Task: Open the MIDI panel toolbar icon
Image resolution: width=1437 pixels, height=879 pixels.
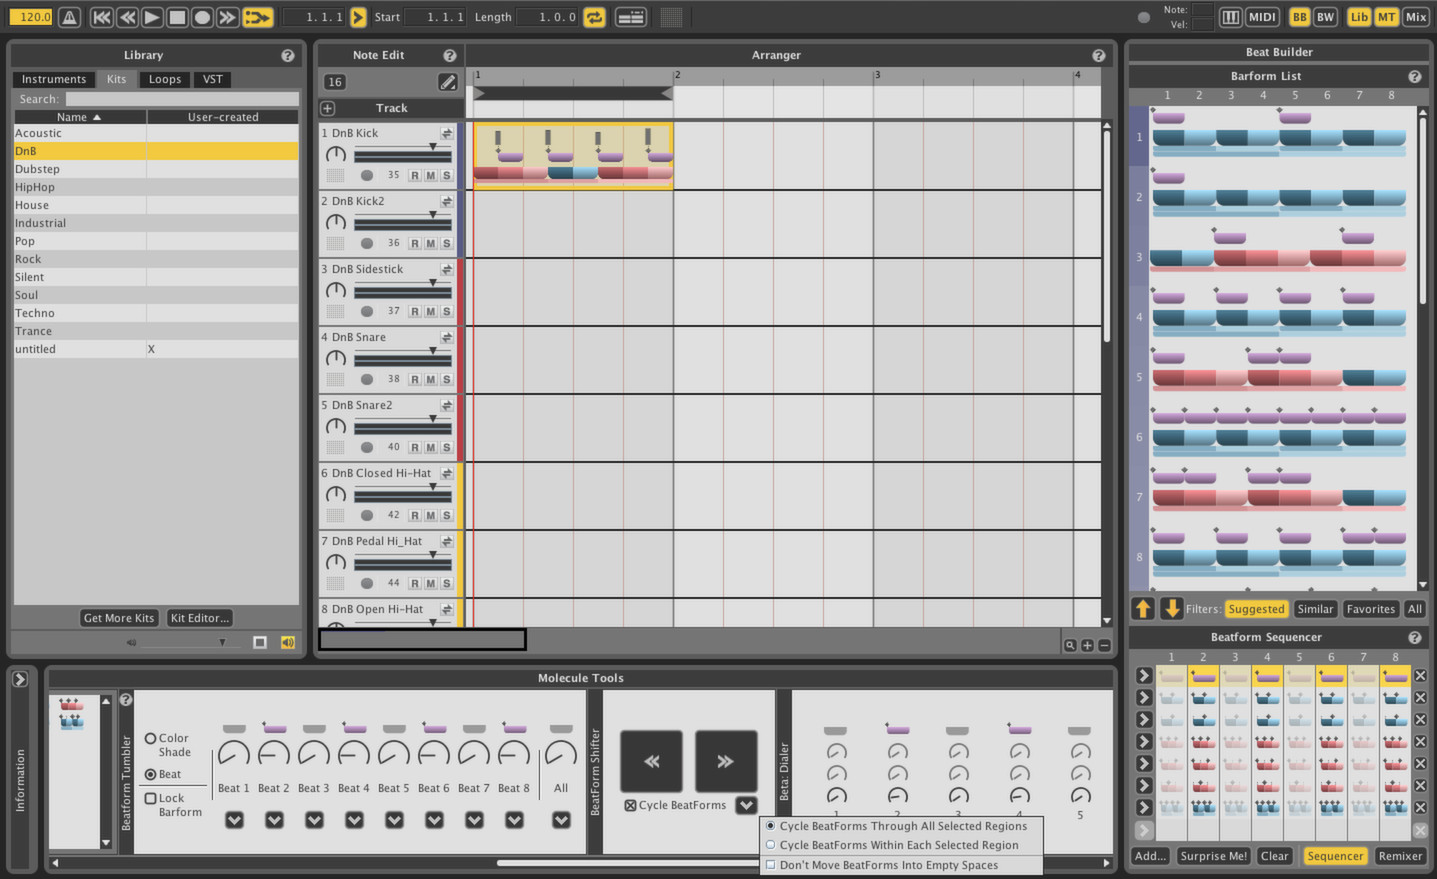Action: (x=1262, y=17)
